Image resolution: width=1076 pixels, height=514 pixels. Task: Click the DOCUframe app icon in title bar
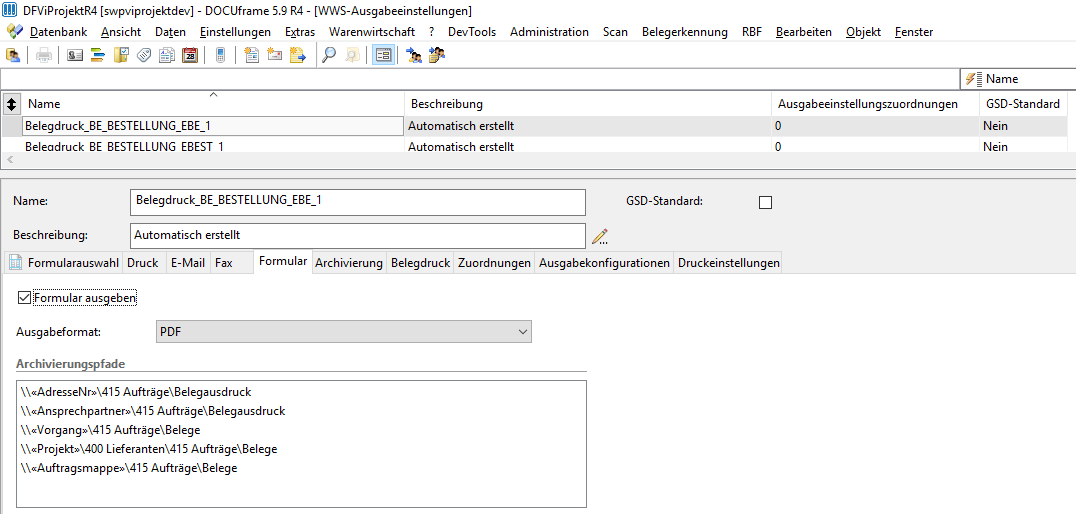(10, 10)
